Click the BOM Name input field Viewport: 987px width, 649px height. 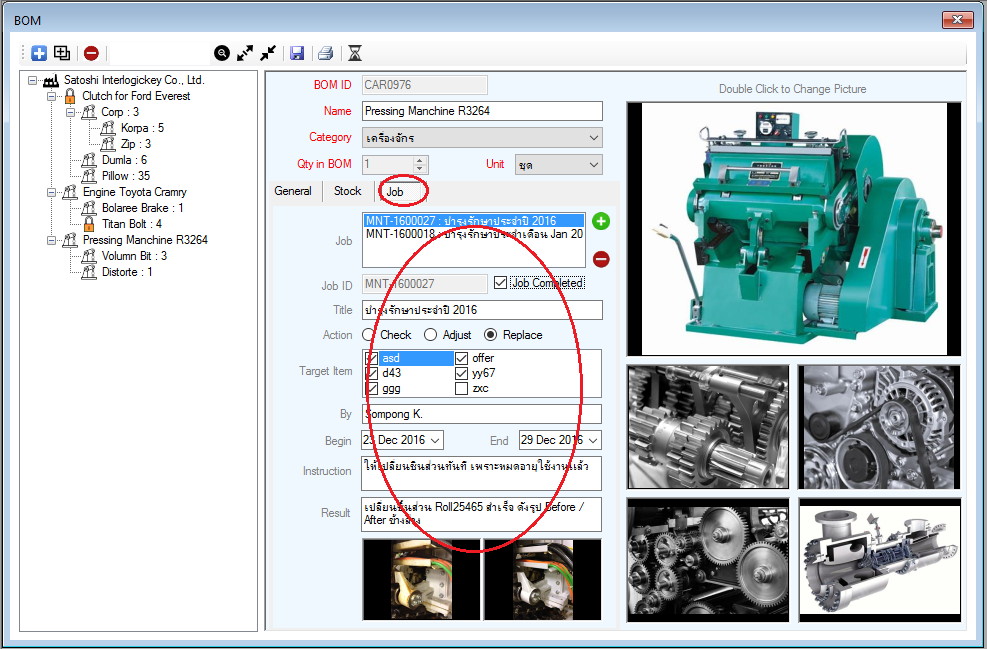point(482,111)
